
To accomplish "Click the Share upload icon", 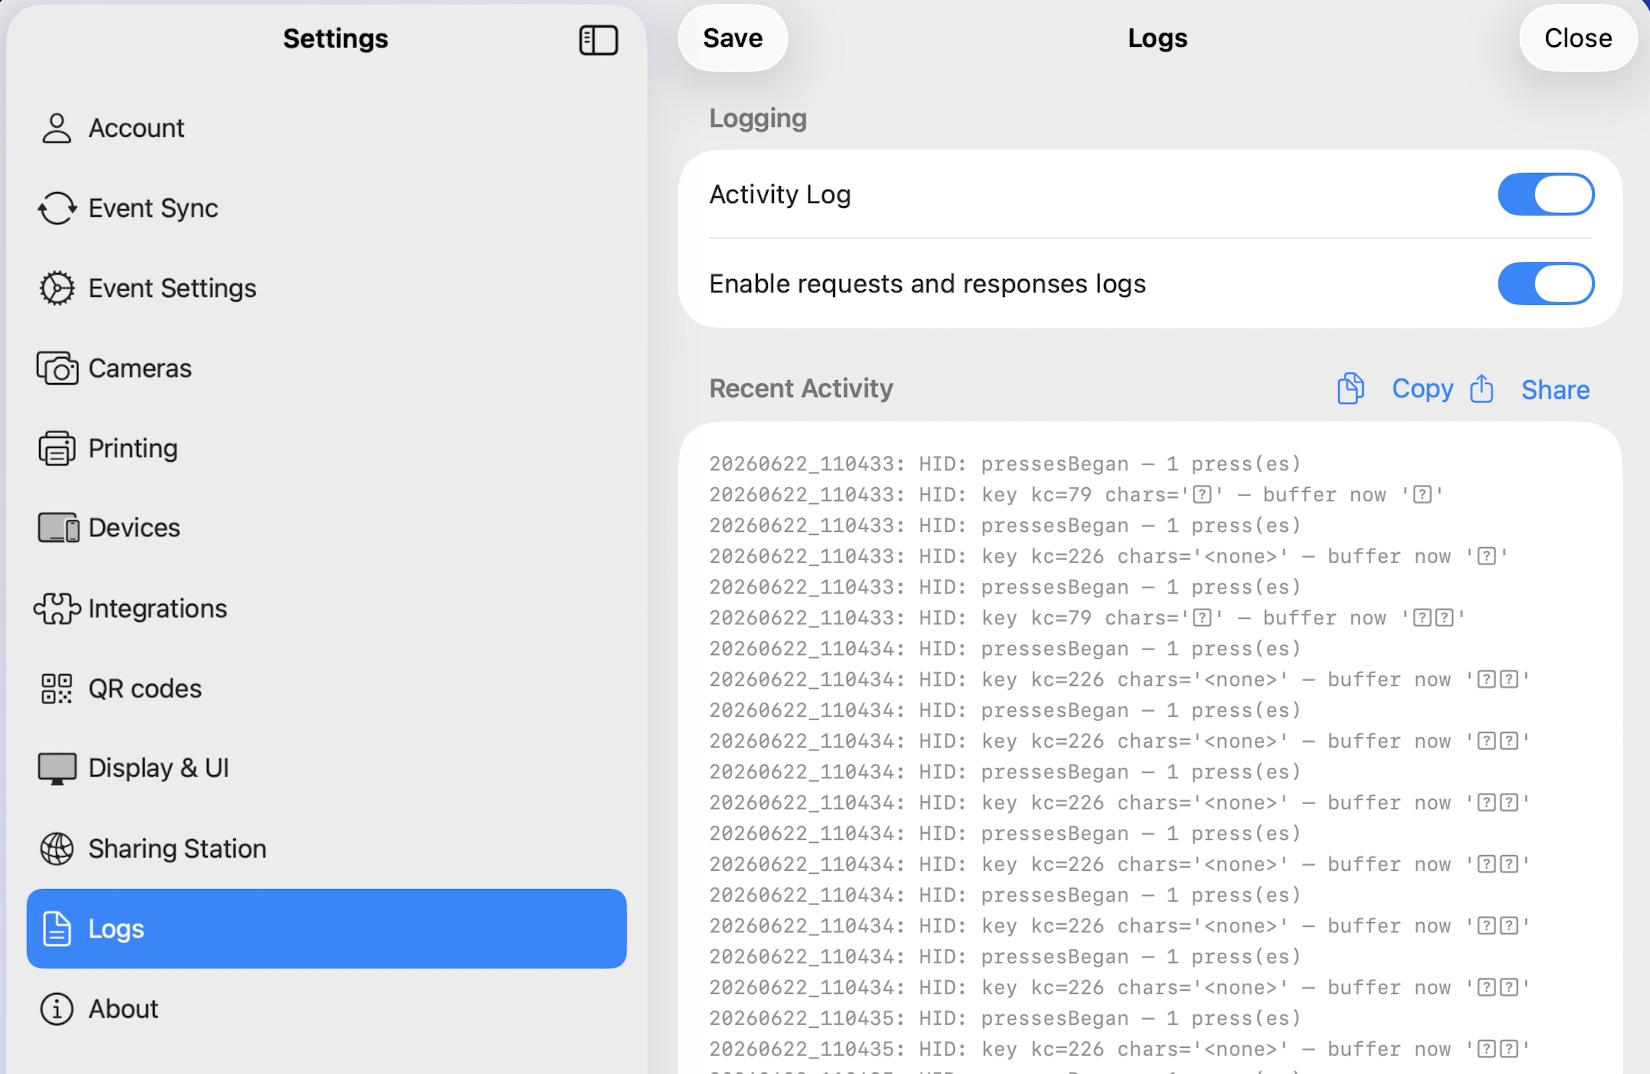I will point(1482,388).
